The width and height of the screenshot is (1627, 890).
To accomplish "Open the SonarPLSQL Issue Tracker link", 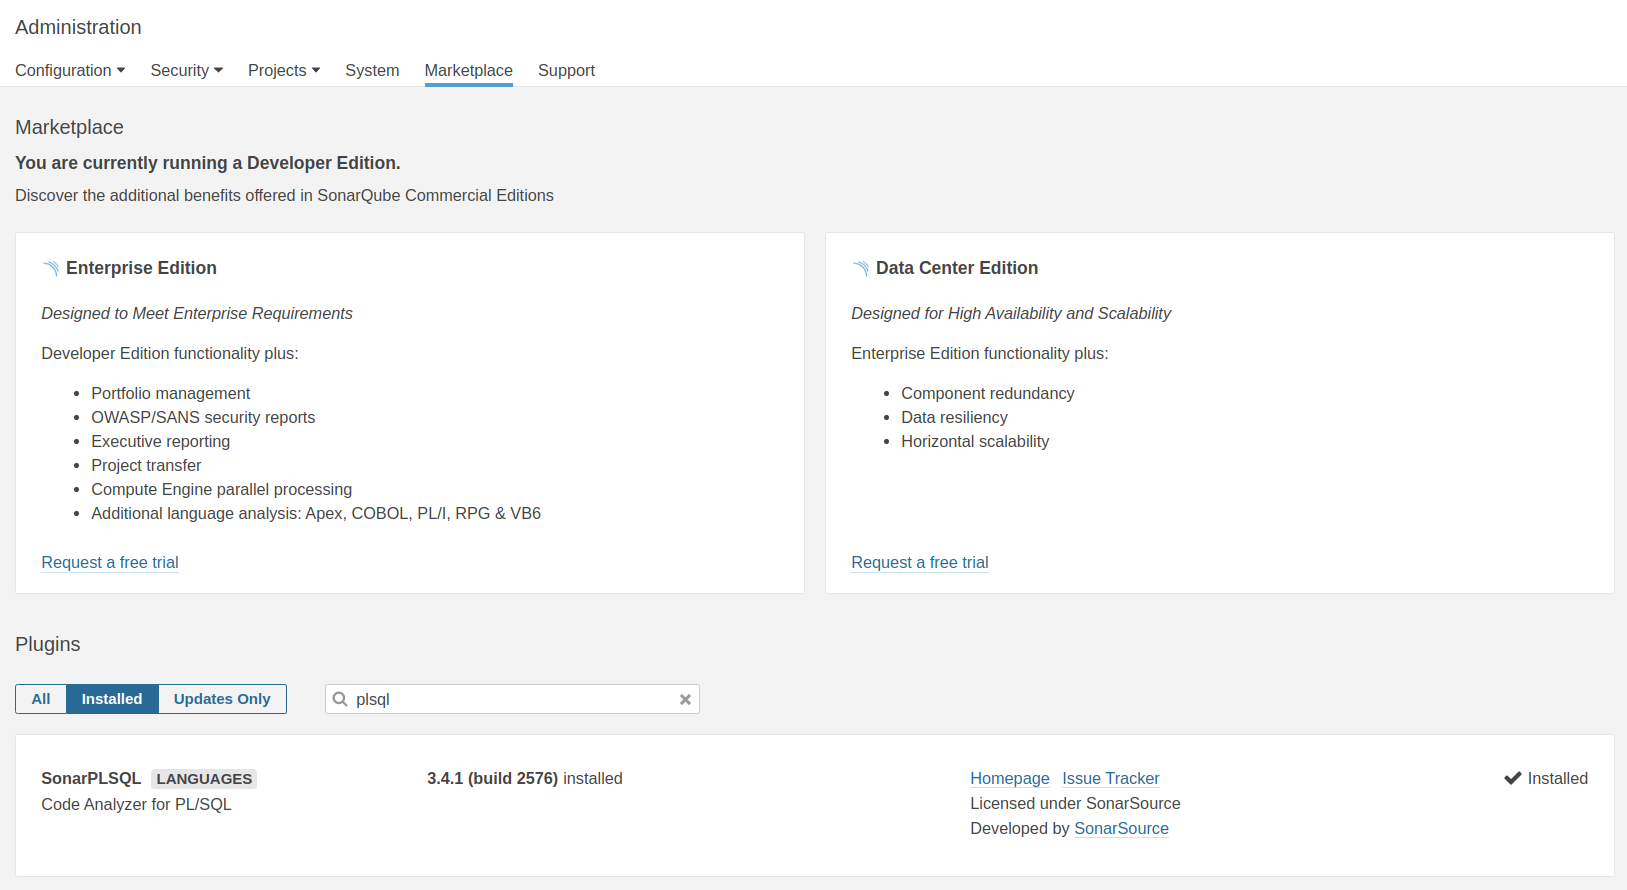I will coord(1111,778).
